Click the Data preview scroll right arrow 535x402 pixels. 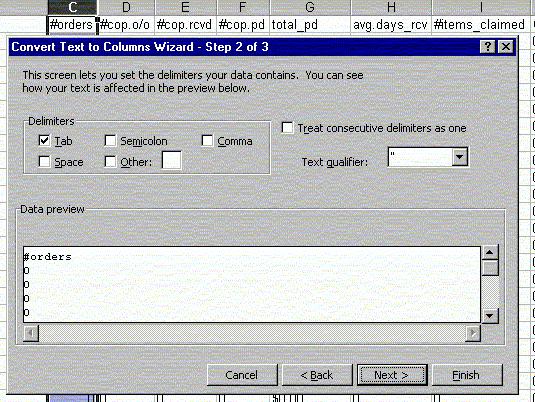[473, 333]
